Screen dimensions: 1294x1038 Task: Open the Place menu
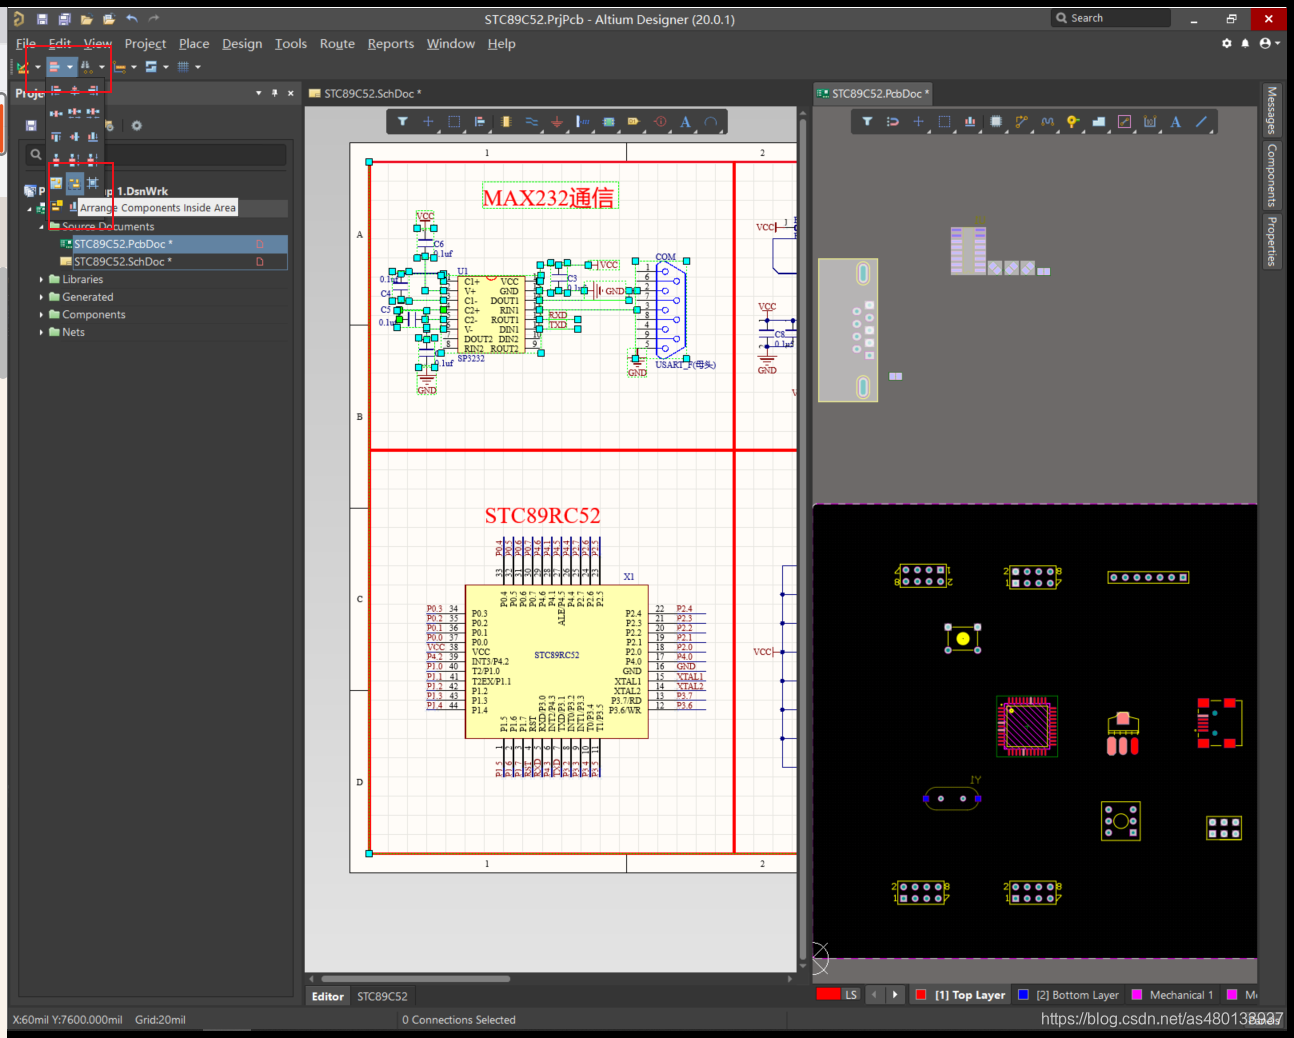tap(194, 44)
